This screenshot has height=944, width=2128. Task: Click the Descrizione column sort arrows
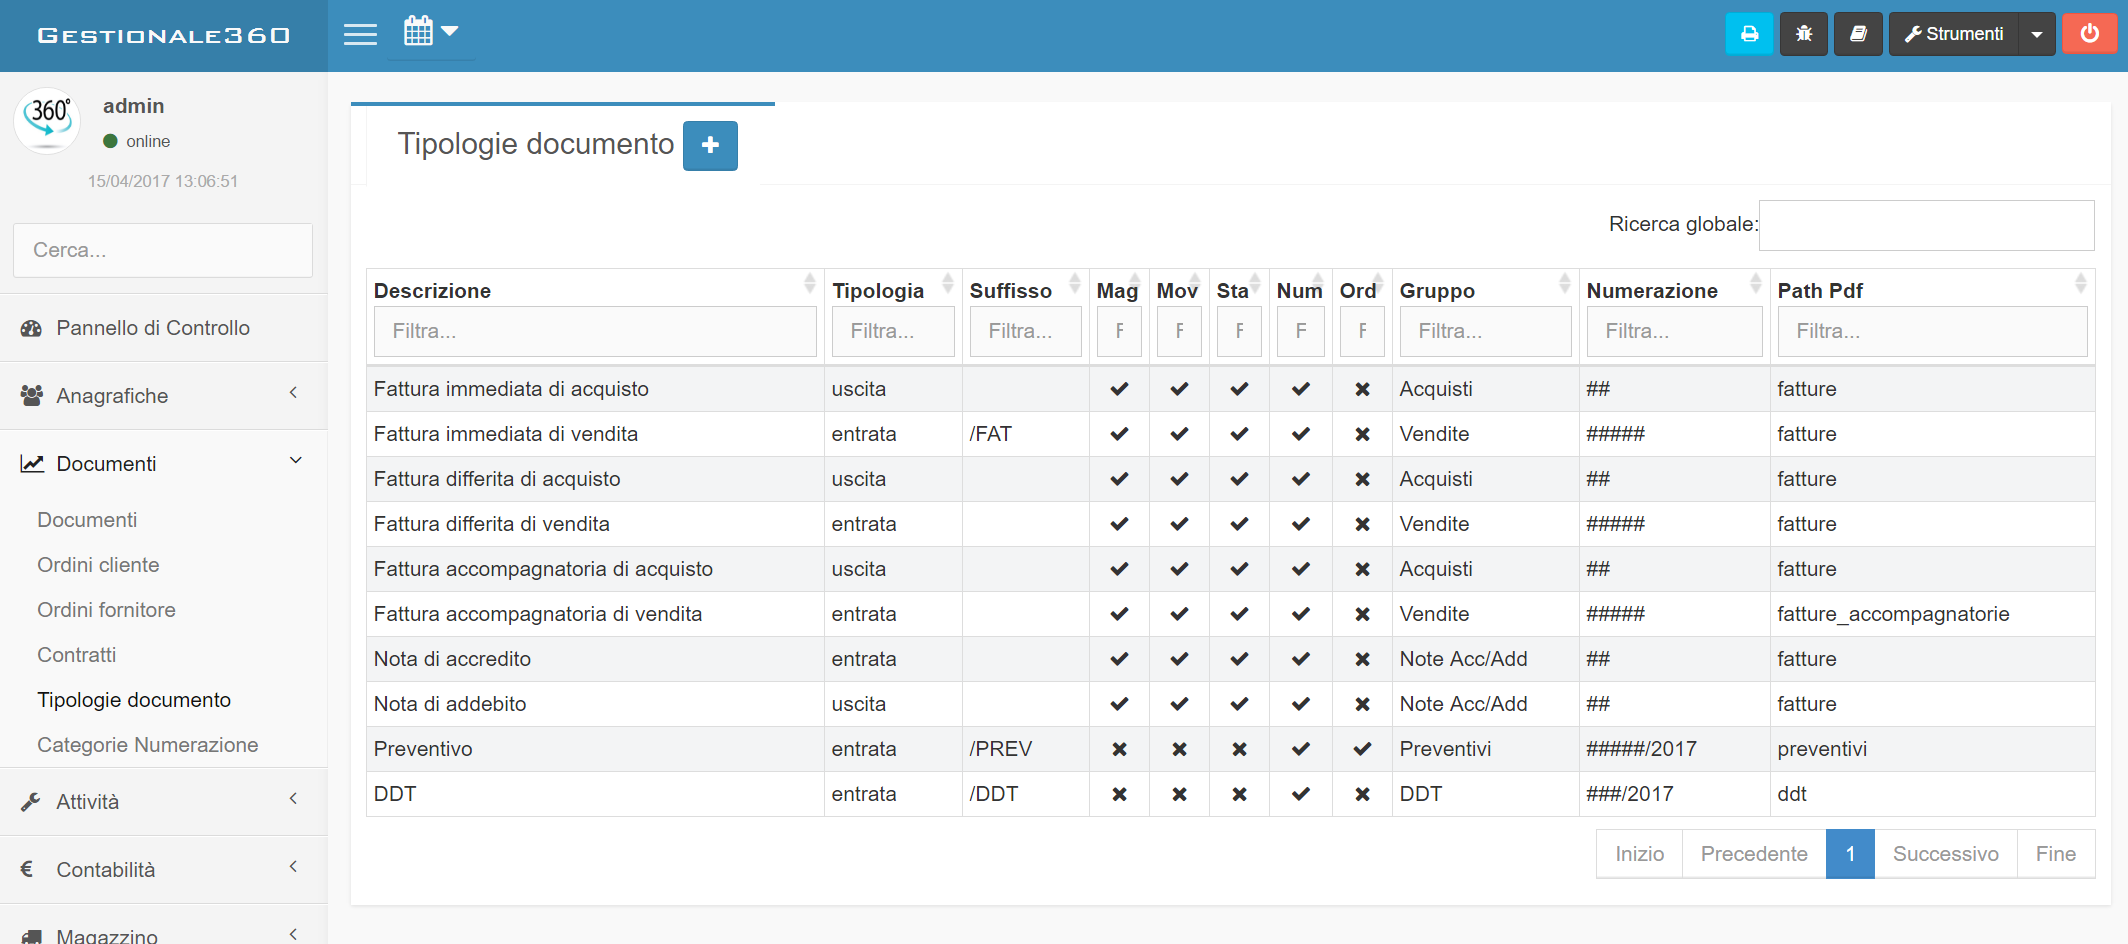[810, 284]
